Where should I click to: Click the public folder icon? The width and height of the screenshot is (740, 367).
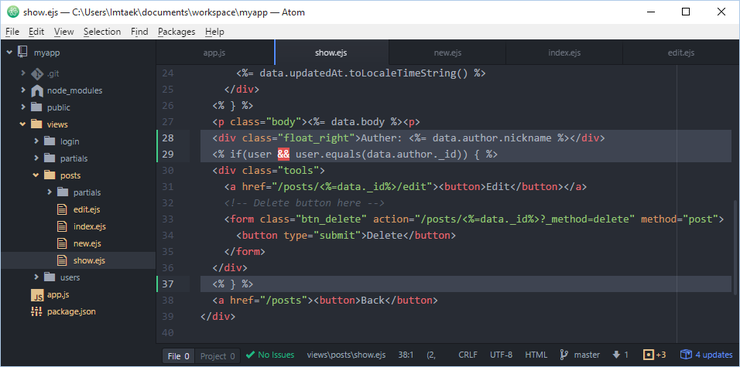(x=37, y=108)
